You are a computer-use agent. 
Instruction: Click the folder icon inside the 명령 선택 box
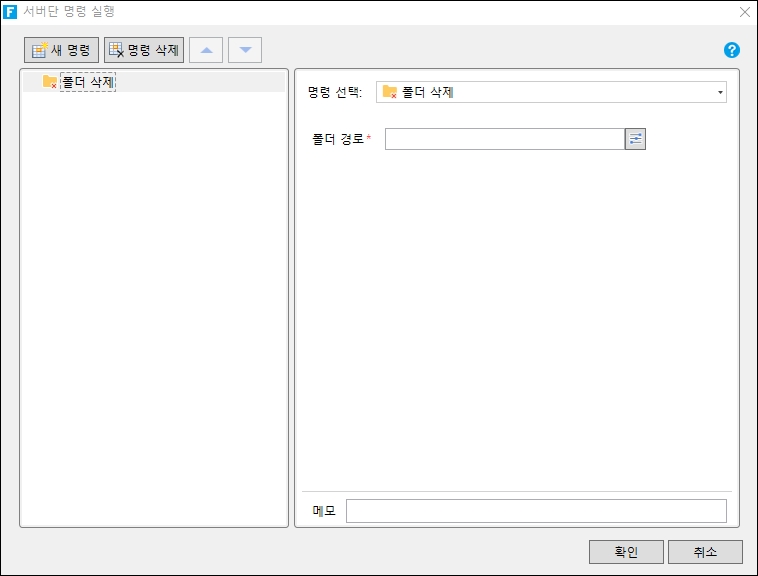(390, 93)
